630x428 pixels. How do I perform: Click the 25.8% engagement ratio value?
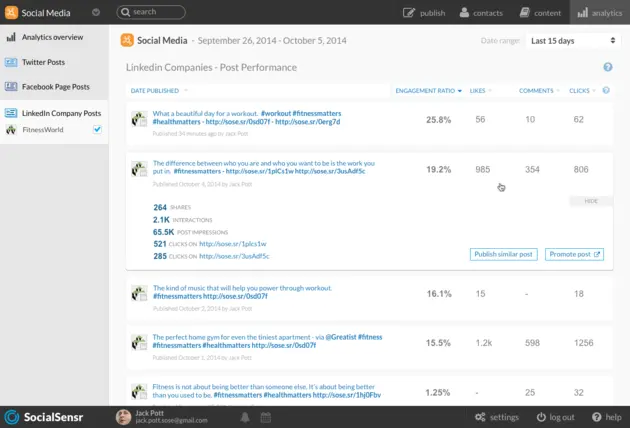(438, 120)
